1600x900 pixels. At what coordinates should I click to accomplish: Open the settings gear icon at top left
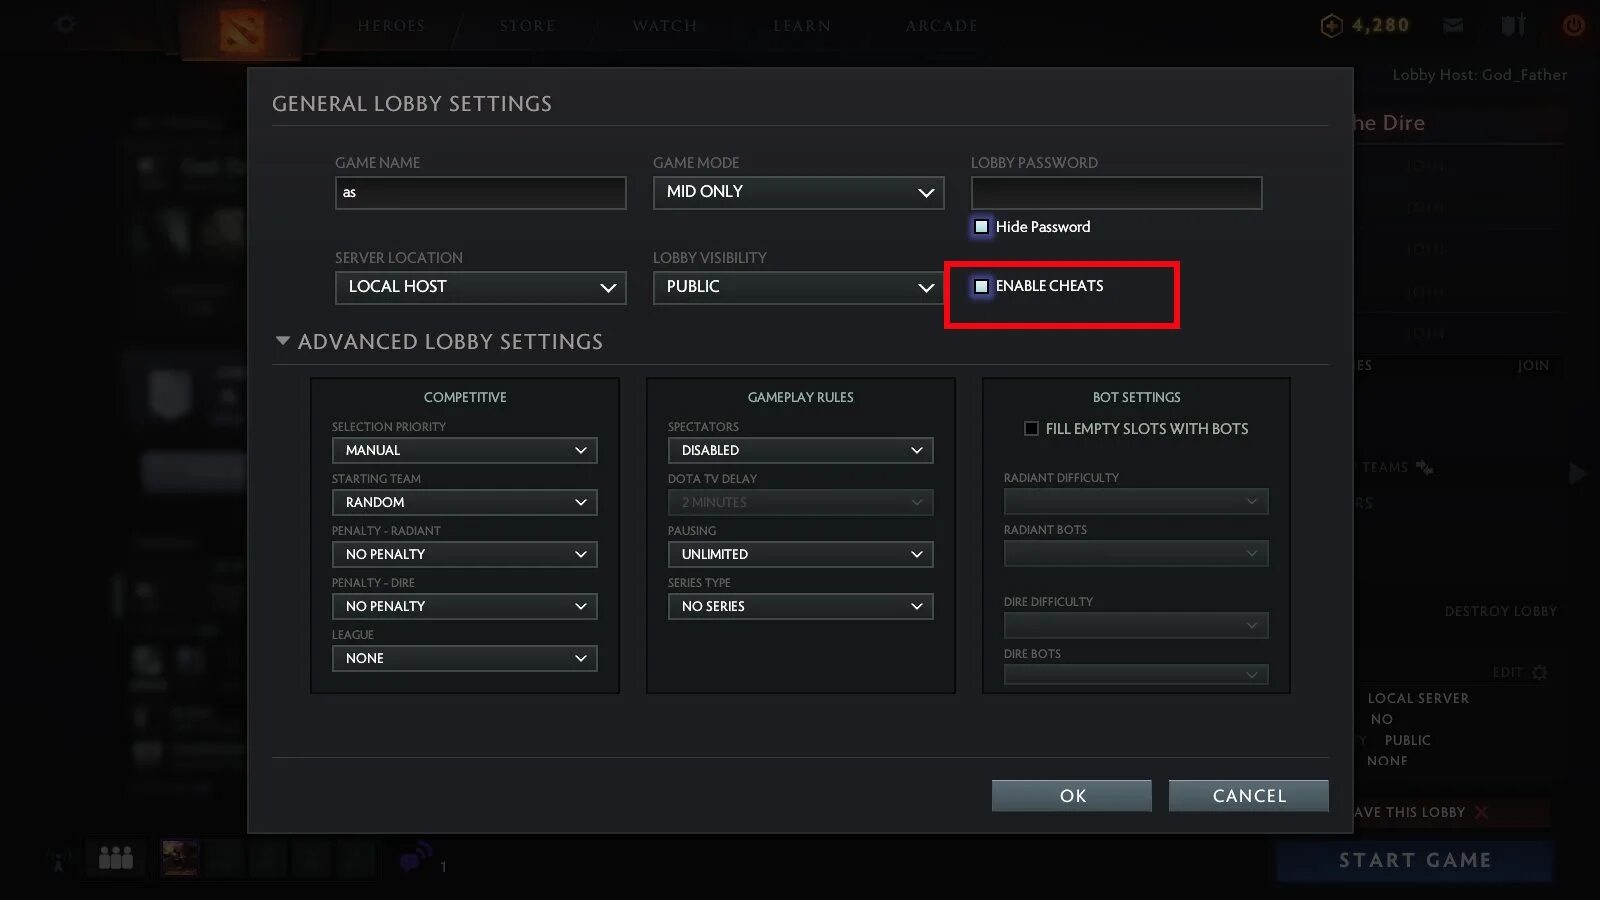pyautogui.click(x=66, y=23)
